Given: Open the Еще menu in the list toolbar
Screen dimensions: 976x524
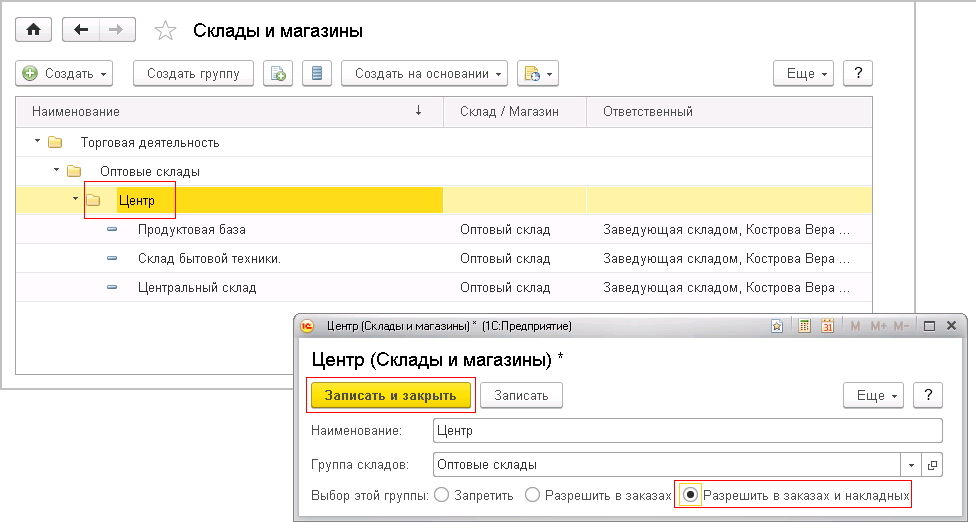Looking at the screenshot, I should (x=803, y=73).
